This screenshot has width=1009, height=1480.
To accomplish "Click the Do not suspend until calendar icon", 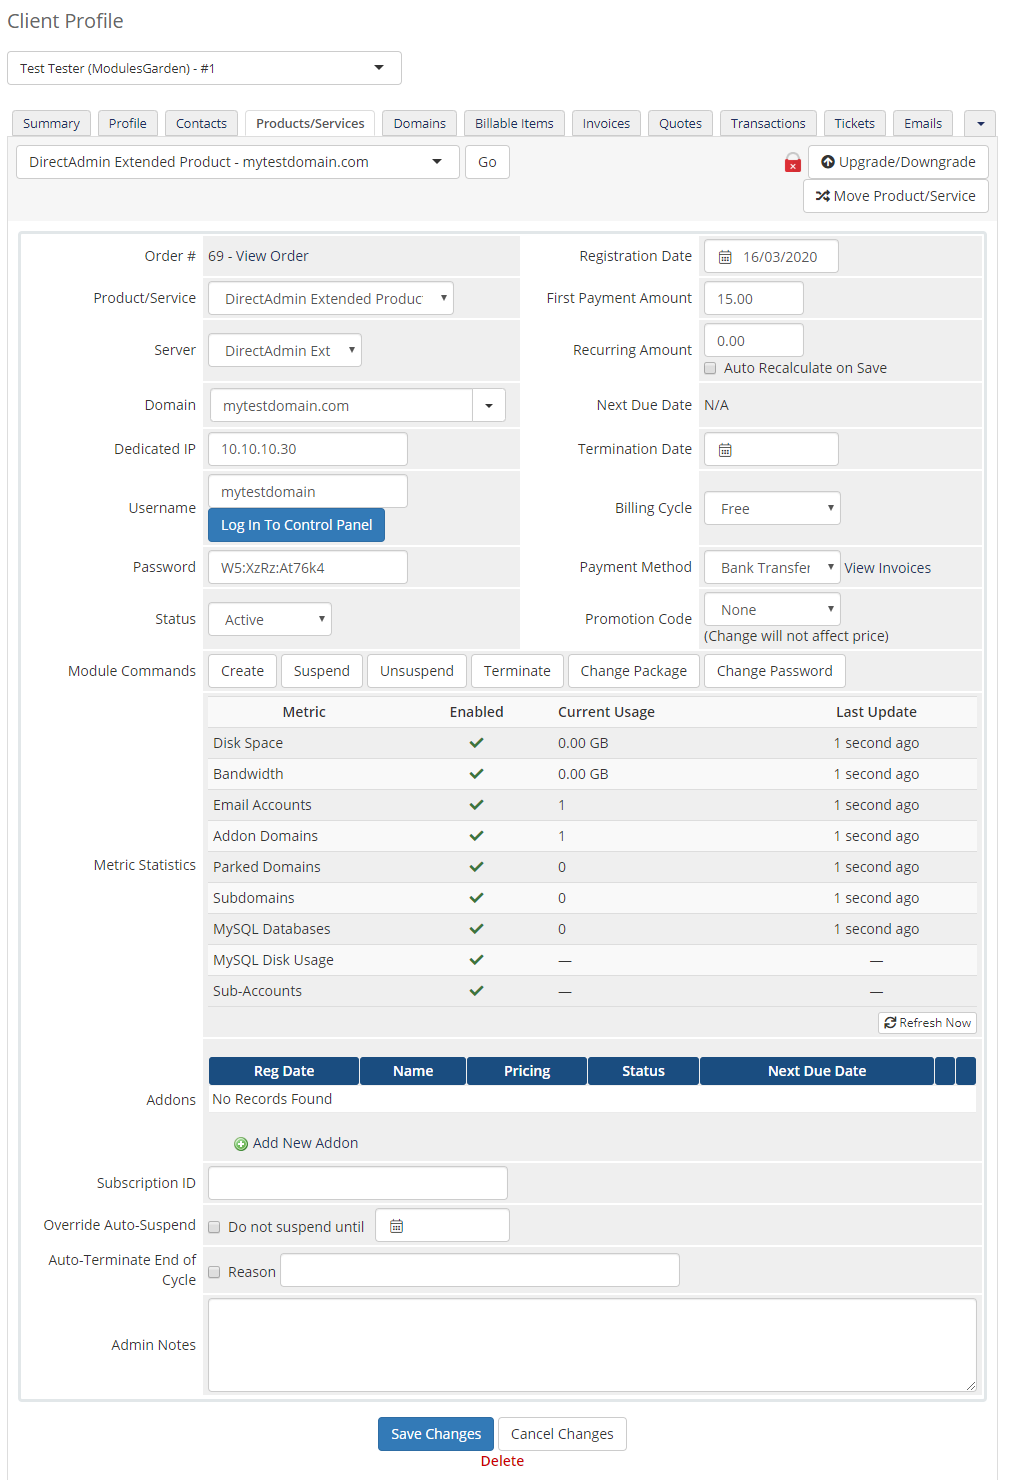I will (x=396, y=1226).
